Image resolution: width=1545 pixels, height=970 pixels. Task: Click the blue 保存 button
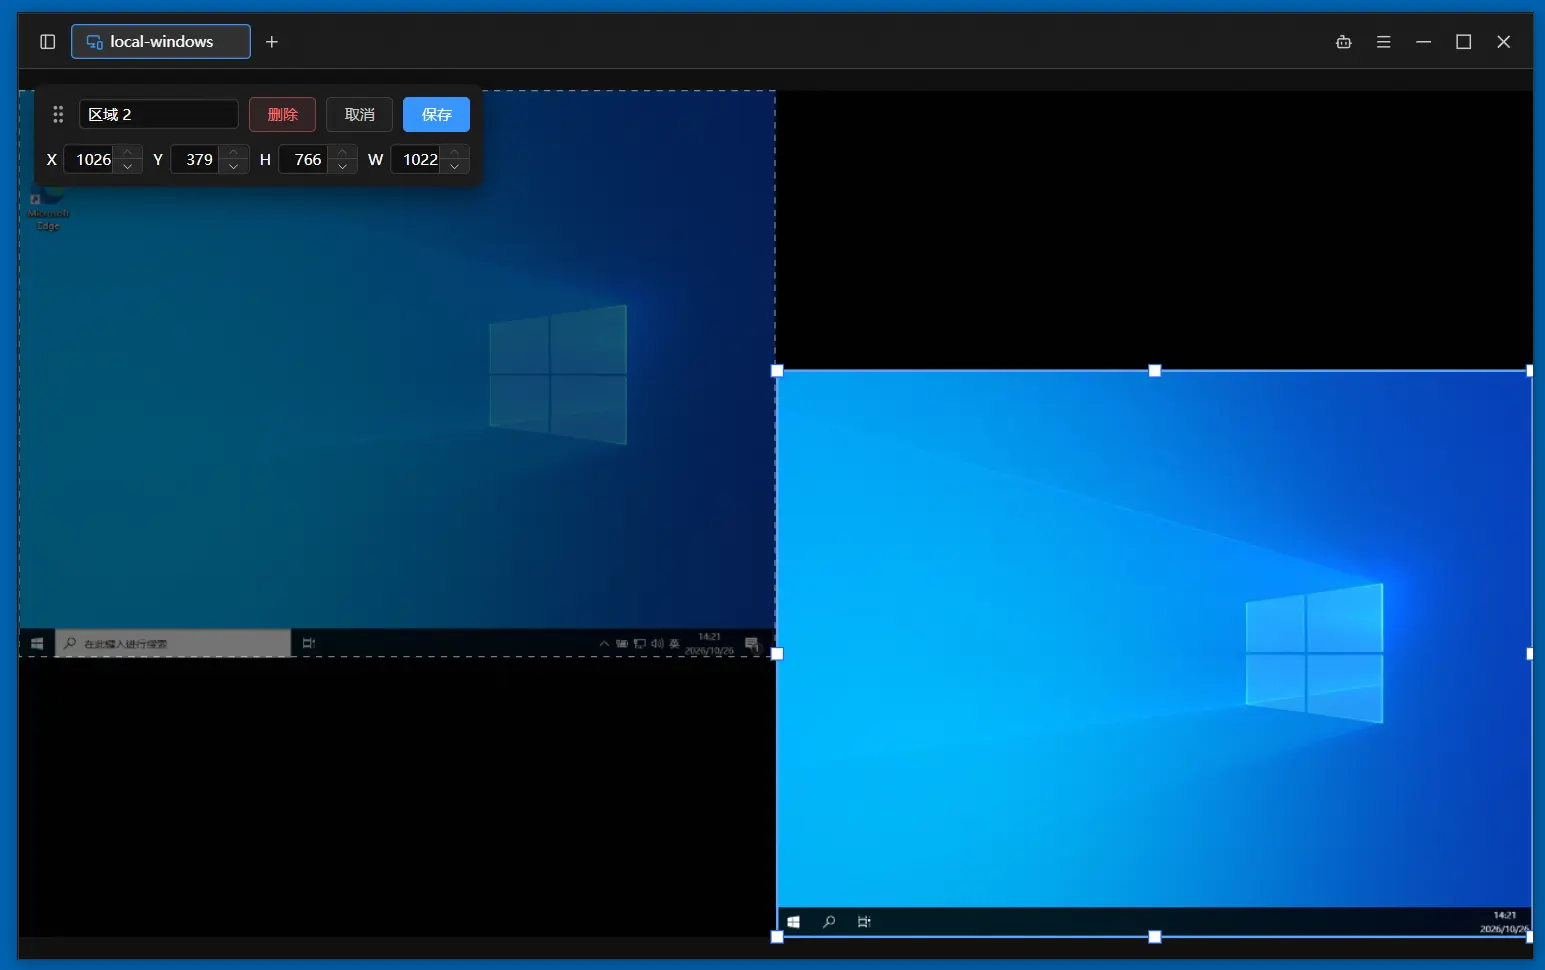pyautogui.click(x=437, y=115)
